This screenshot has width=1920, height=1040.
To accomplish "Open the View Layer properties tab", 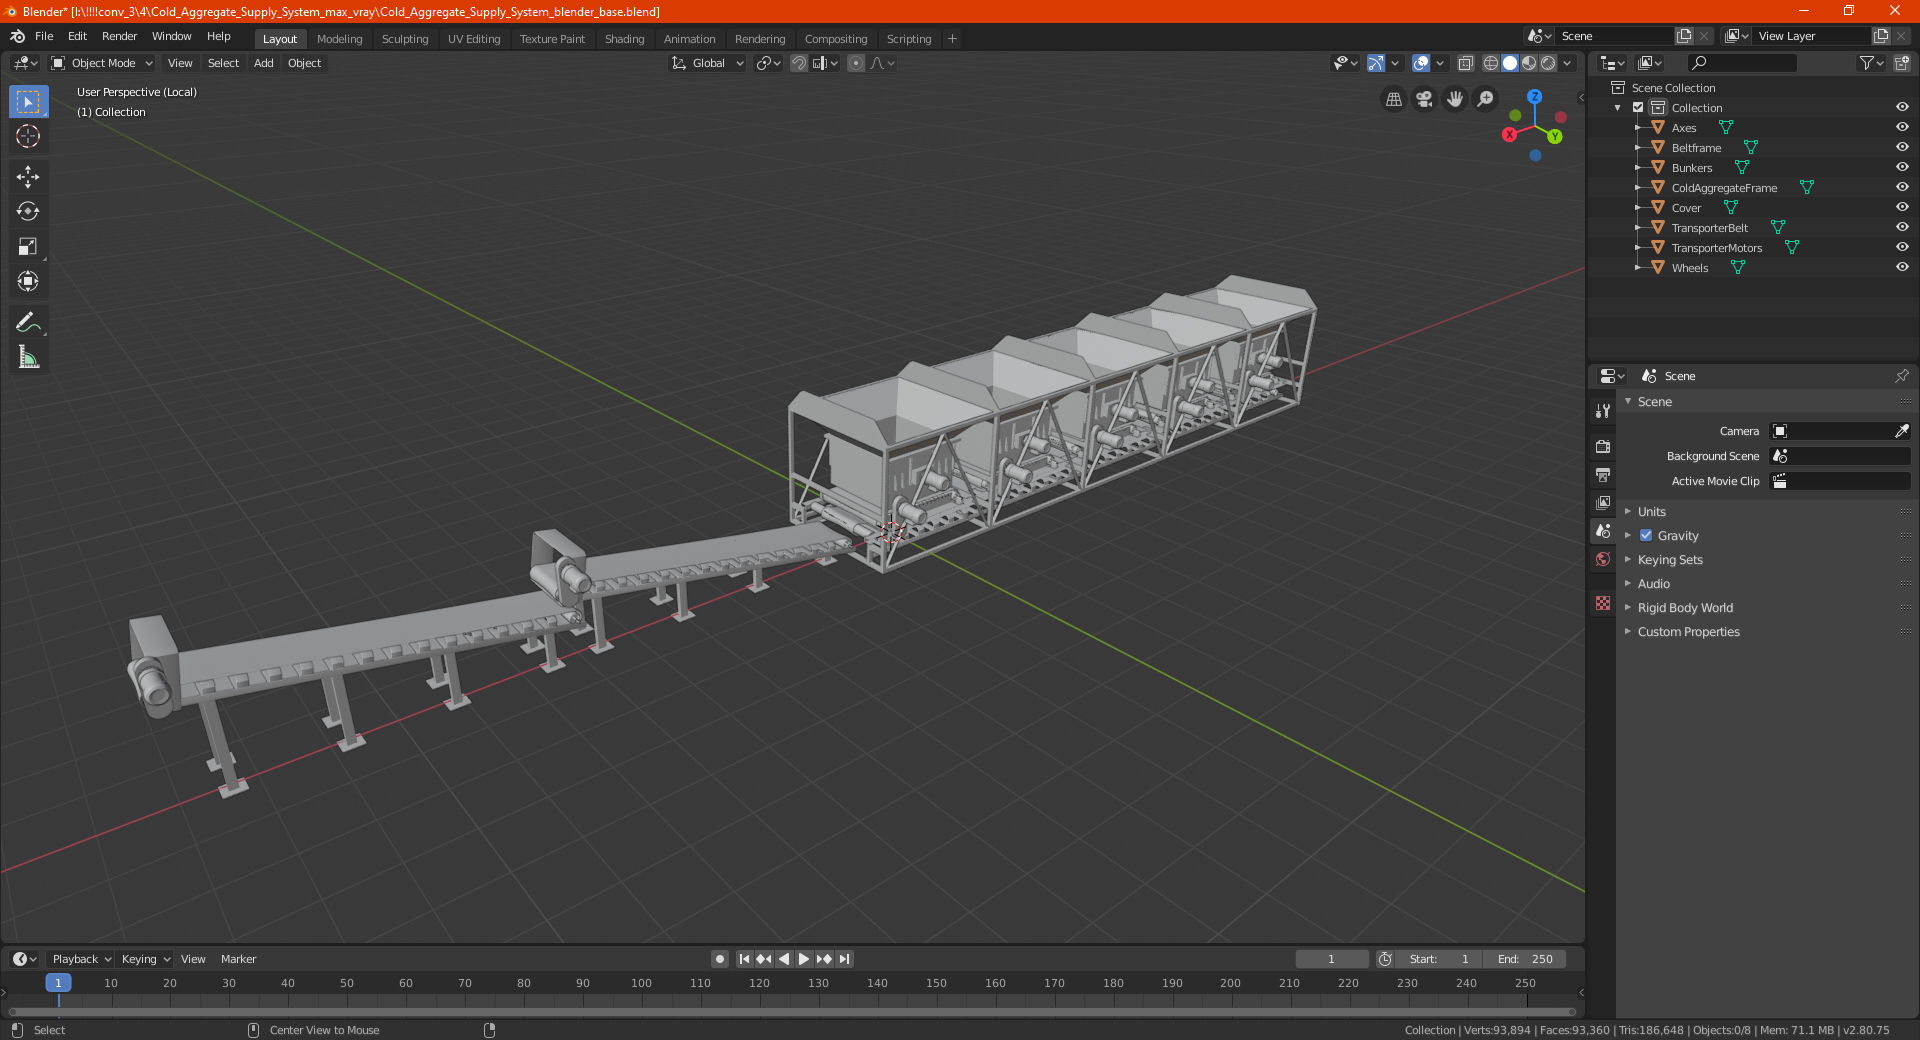I will click(x=1603, y=502).
